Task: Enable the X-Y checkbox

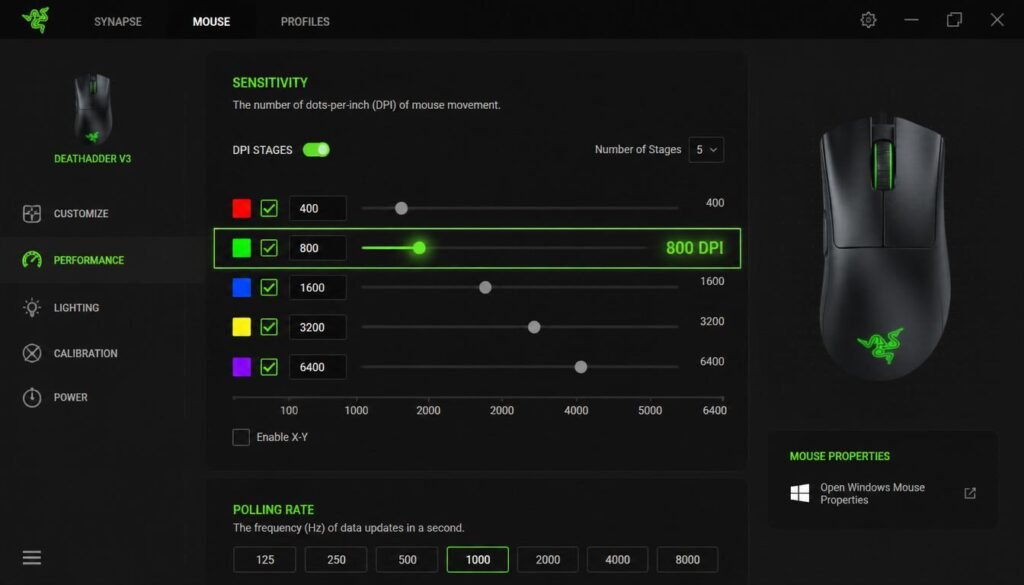Action: pos(241,437)
